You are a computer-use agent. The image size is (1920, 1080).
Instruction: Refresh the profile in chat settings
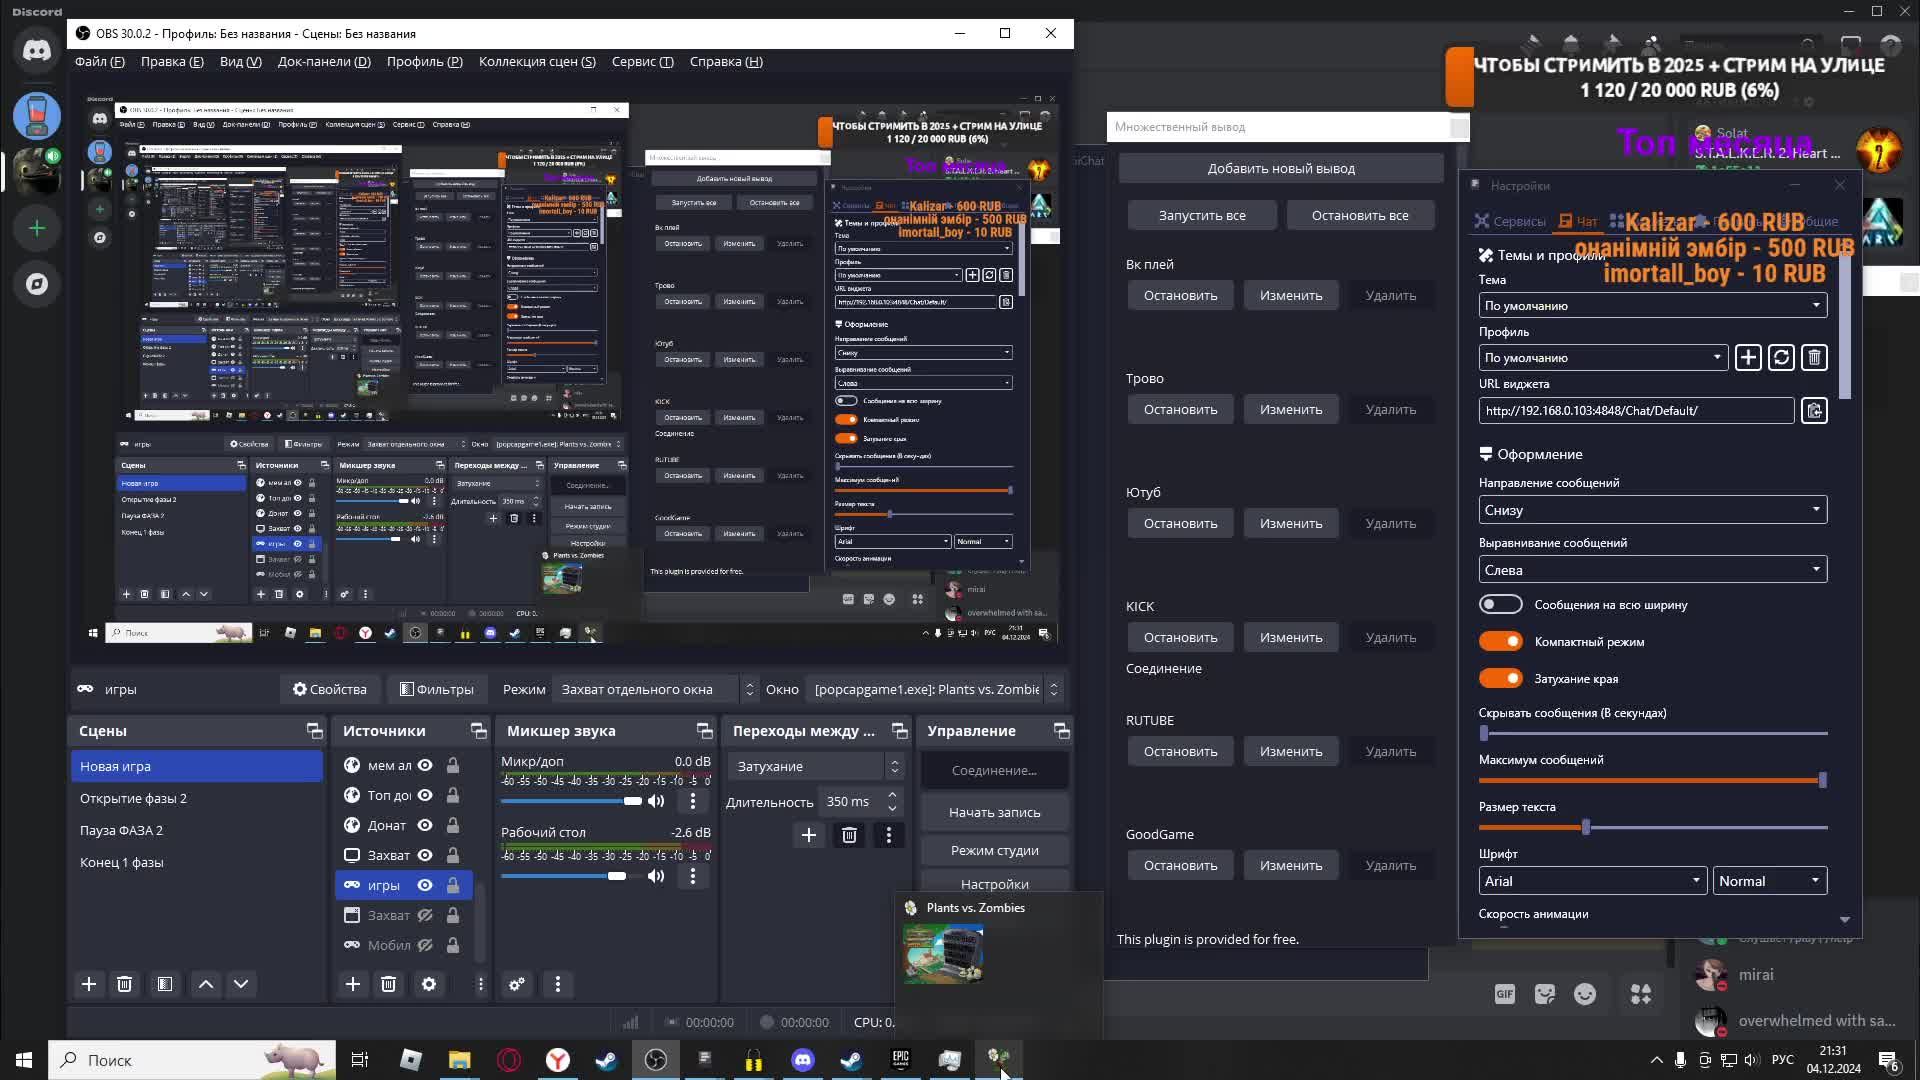pyautogui.click(x=1781, y=358)
